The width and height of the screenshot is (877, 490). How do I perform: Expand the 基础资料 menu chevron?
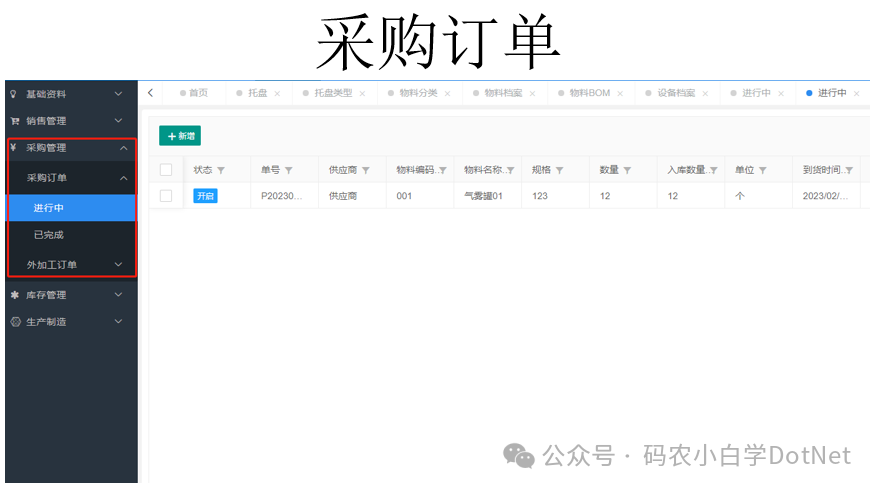tap(119, 94)
